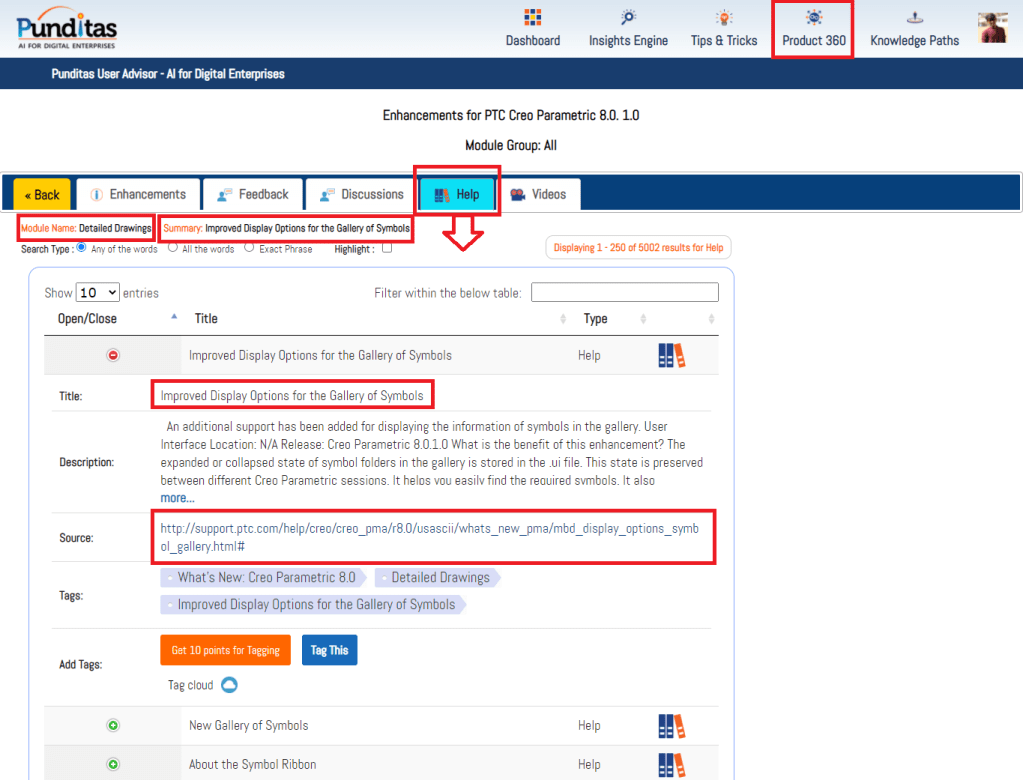Screen dimensions: 1023x780
Task: Open the Knowledge Paths icon
Action: [x=914, y=18]
